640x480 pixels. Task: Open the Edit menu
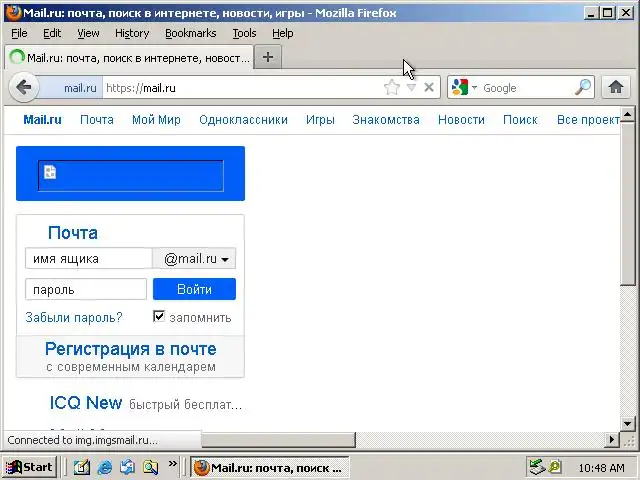coord(52,33)
